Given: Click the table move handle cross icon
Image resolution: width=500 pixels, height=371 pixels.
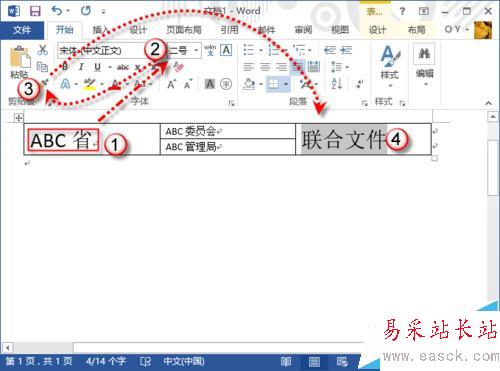Looking at the screenshot, I should tap(18, 118).
